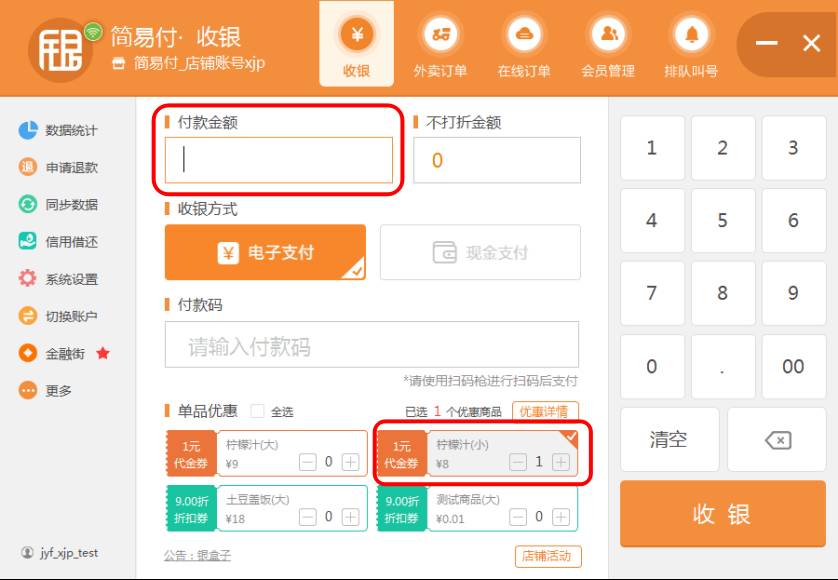Open the 数据统计 statistics icon
Viewport: 838px width, 580px height.
pos(28,130)
